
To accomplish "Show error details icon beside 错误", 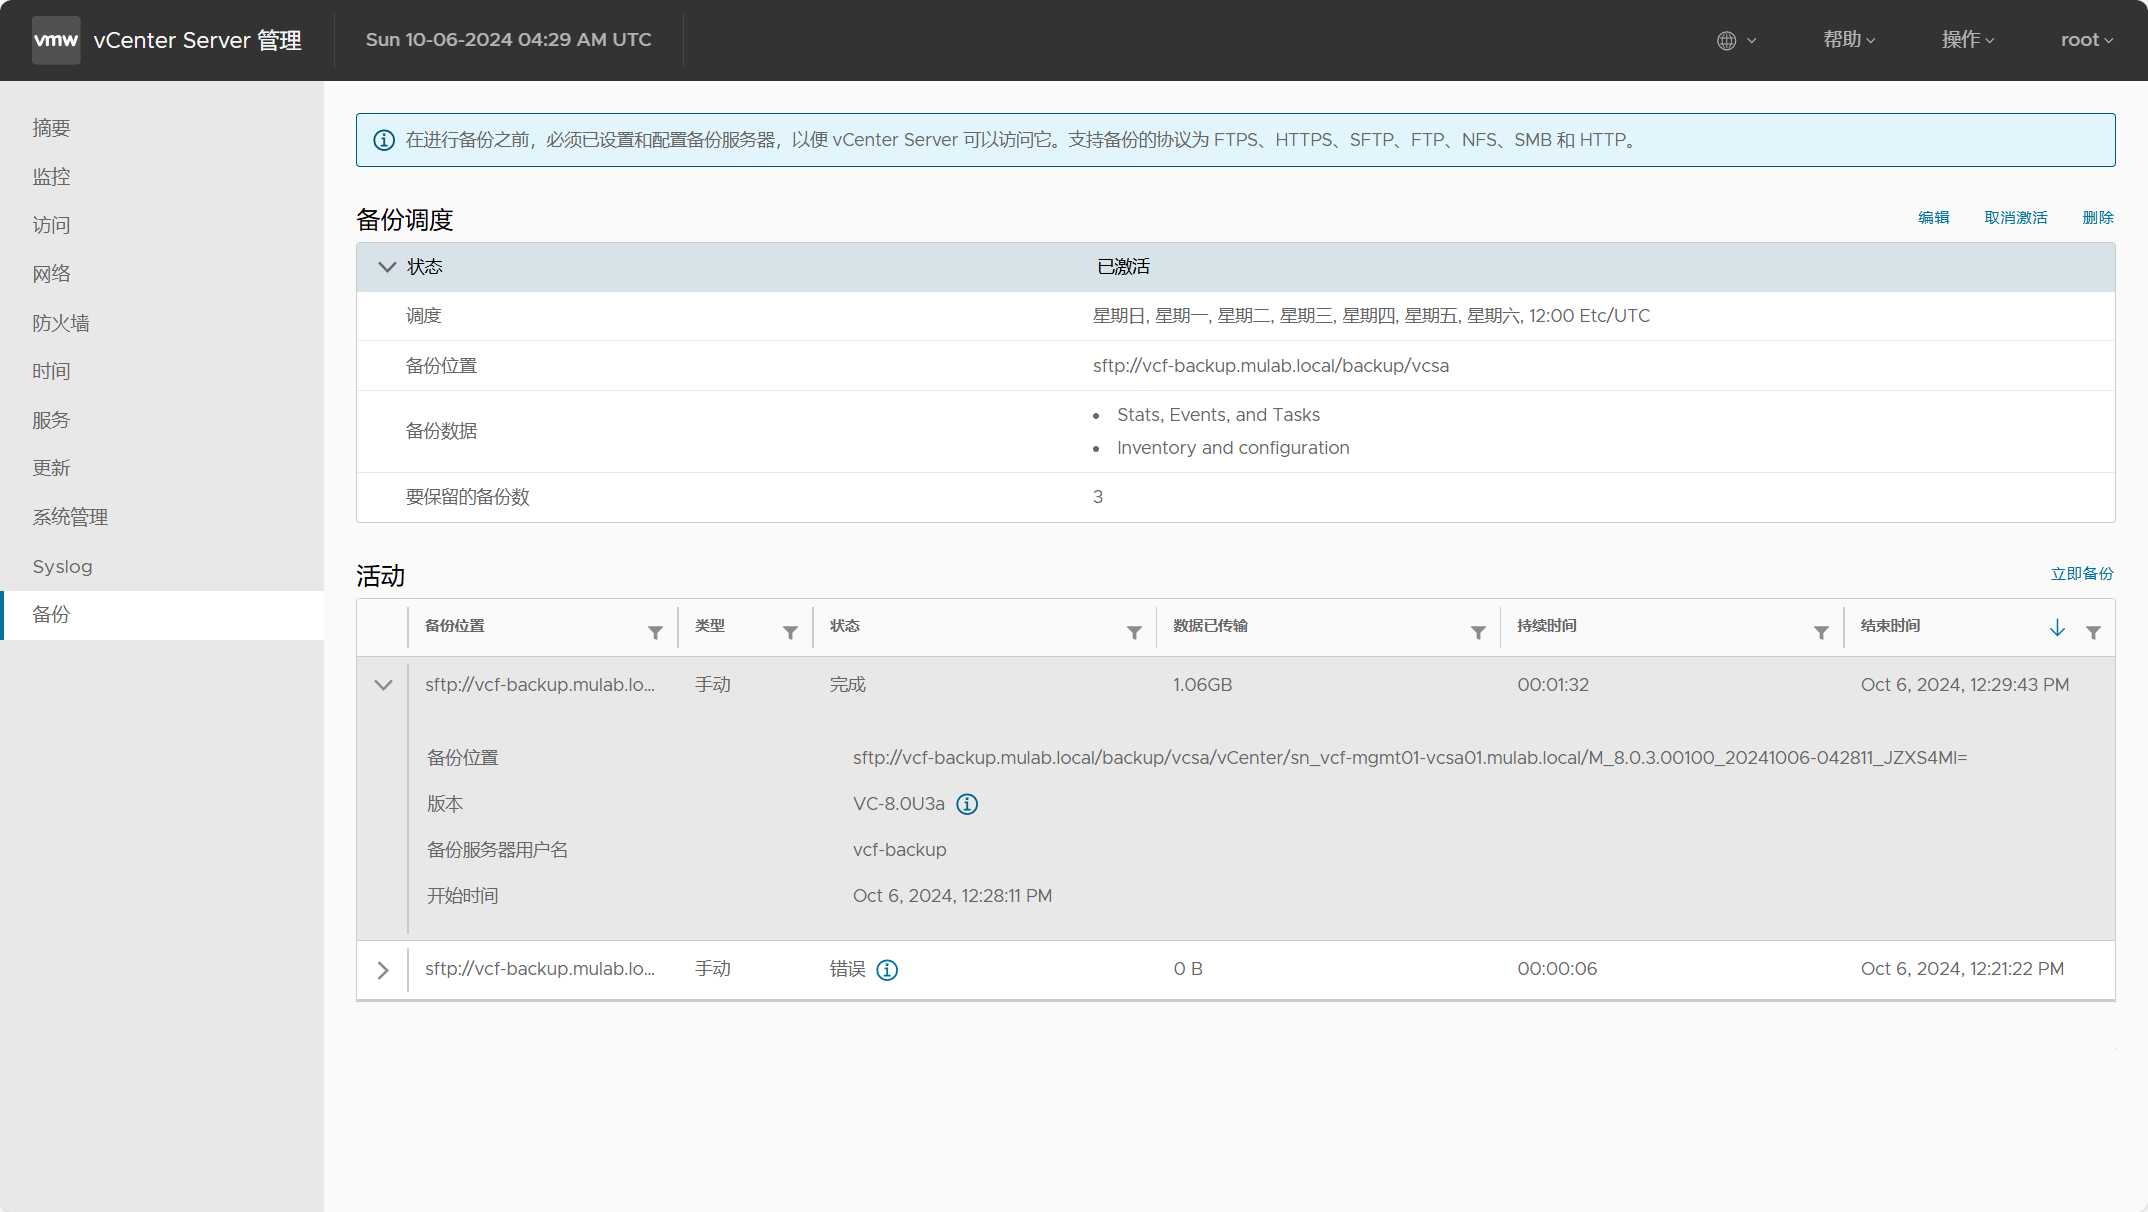I will pyautogui.click(x=887, y=970).
